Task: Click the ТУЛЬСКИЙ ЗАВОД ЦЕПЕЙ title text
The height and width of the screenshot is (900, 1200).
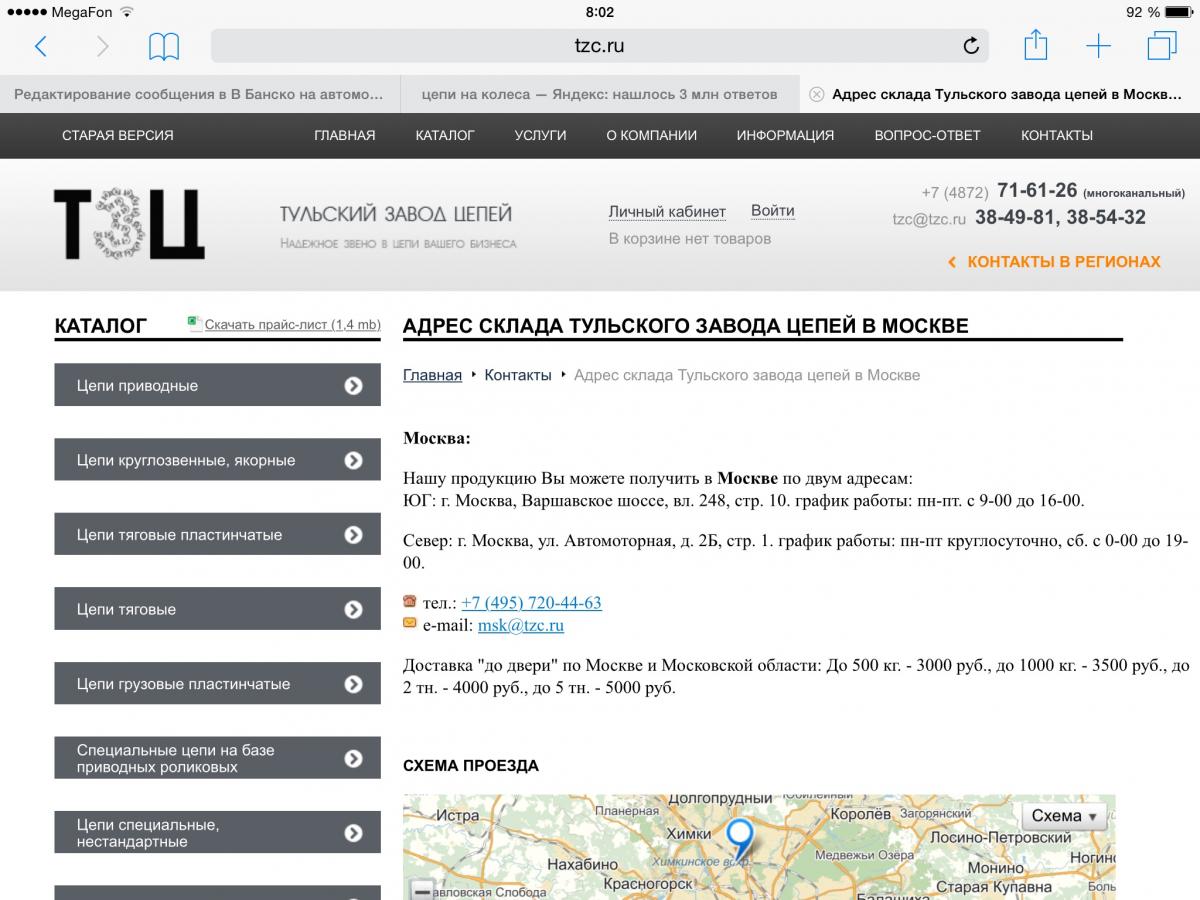Action: point(396,214)
